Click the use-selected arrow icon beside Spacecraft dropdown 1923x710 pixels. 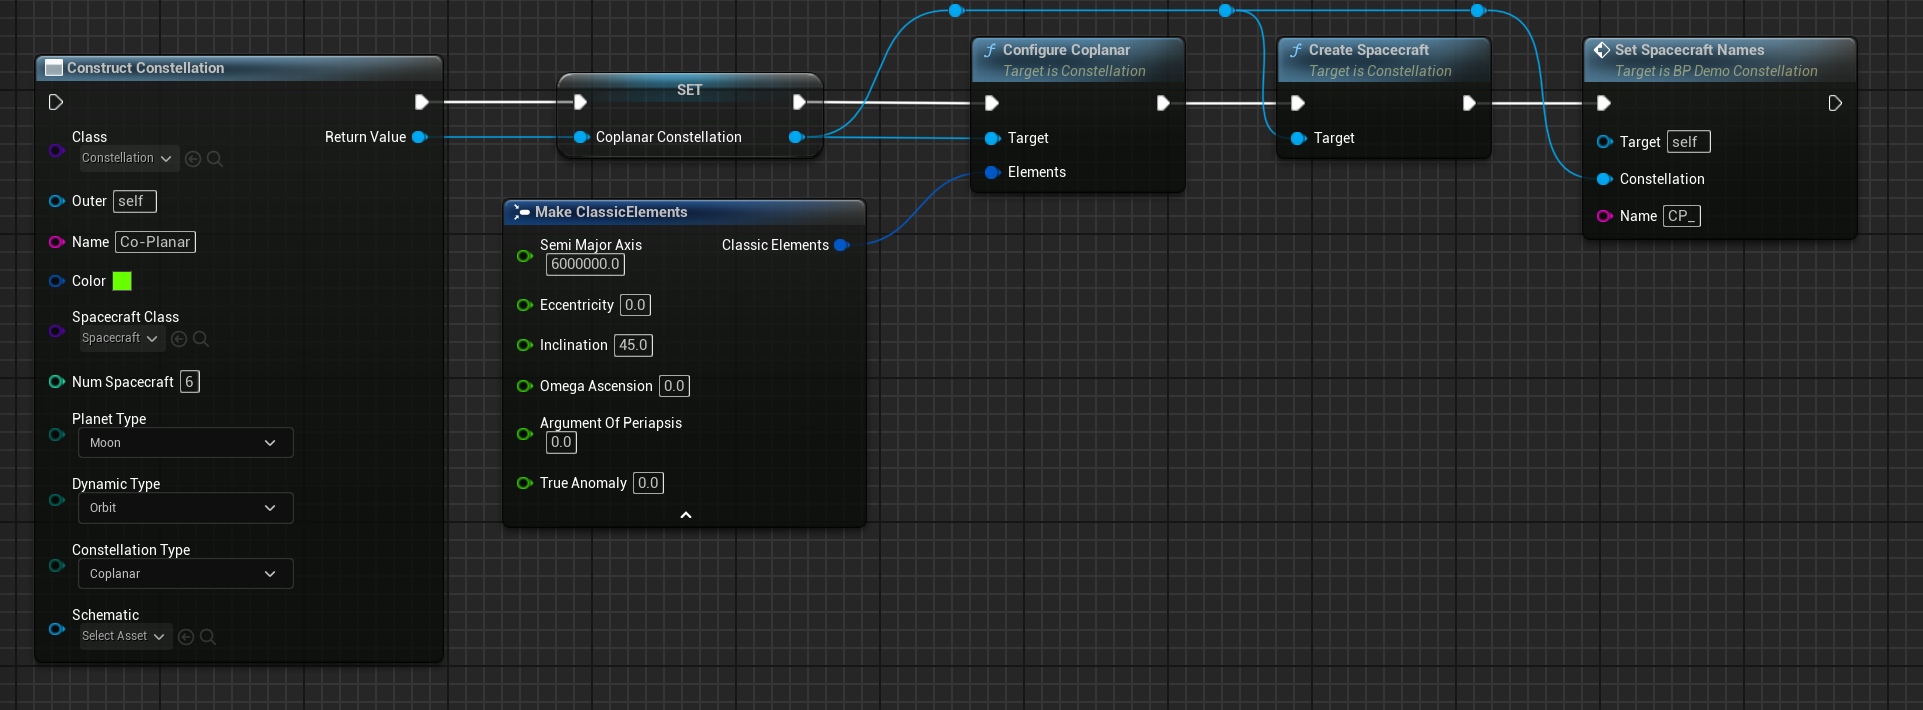tap(179, 339)
